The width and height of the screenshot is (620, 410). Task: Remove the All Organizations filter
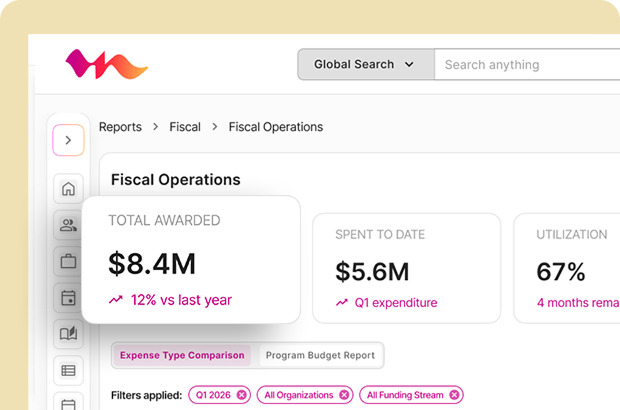[344, 395]
